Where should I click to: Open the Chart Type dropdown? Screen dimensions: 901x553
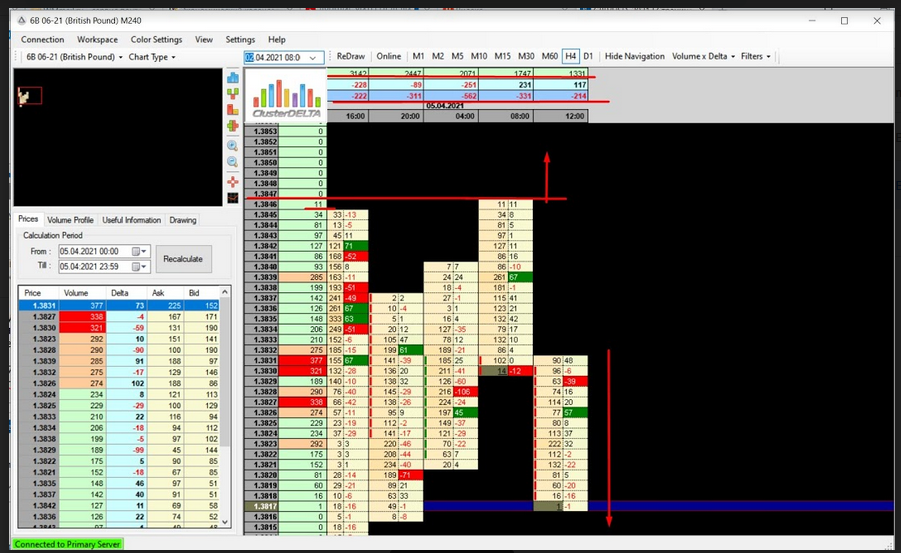point(152,57)
